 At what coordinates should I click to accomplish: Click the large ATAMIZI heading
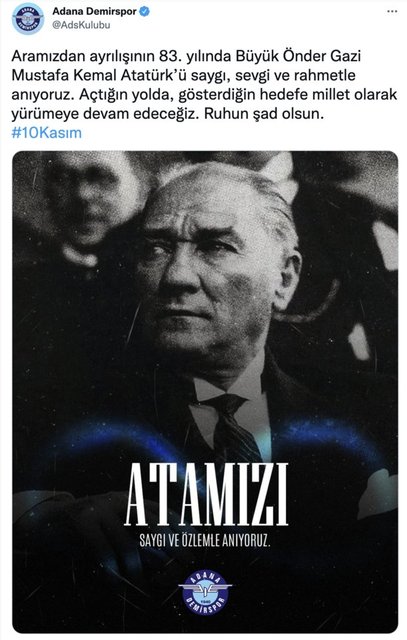[x=206, y=494]
